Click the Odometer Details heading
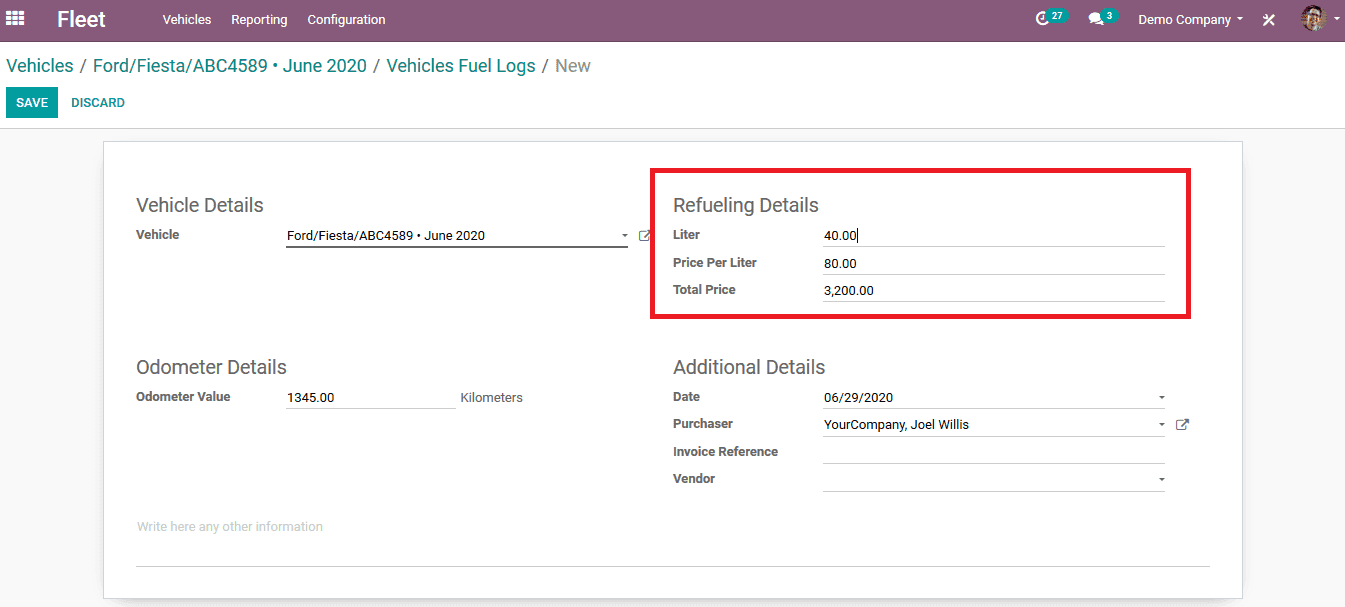Screen dimensions: 1345x607 [x=211, y=367]
